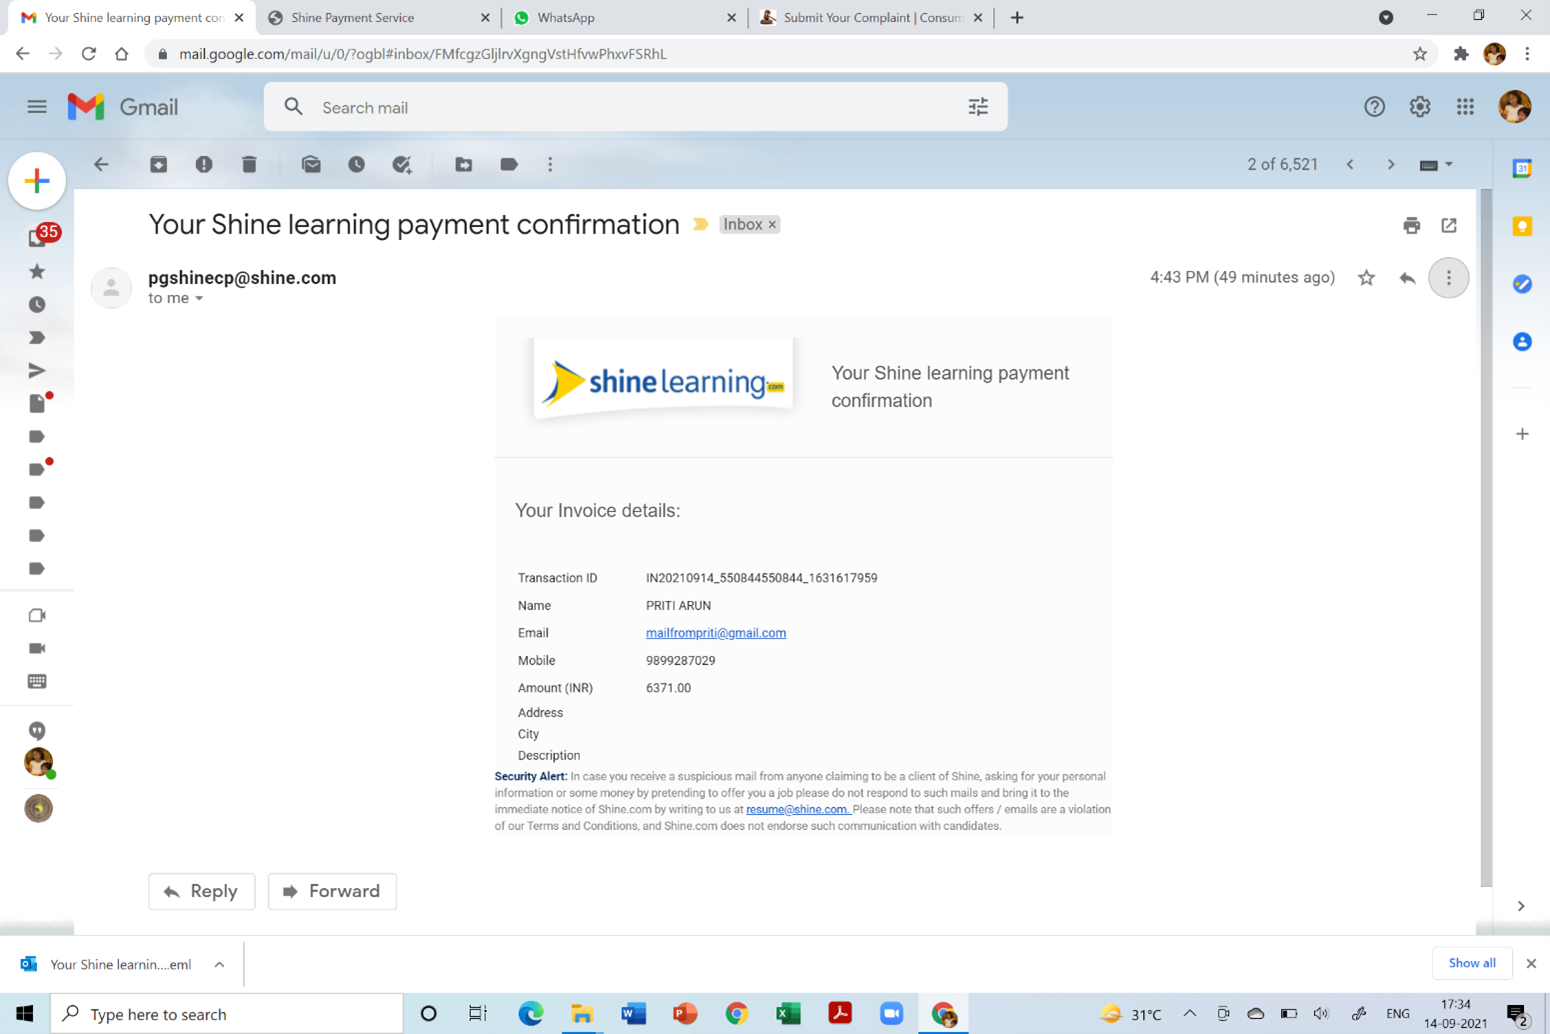This screenshot has width=1550, height=1034.
Task: Remove the Inbox label from this email
Action: [772, 225]
